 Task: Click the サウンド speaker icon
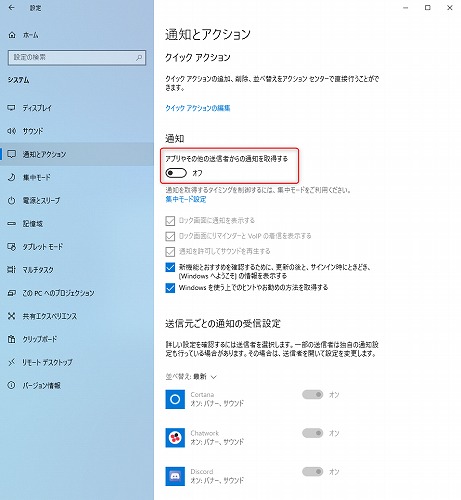[x=11, y=131]
